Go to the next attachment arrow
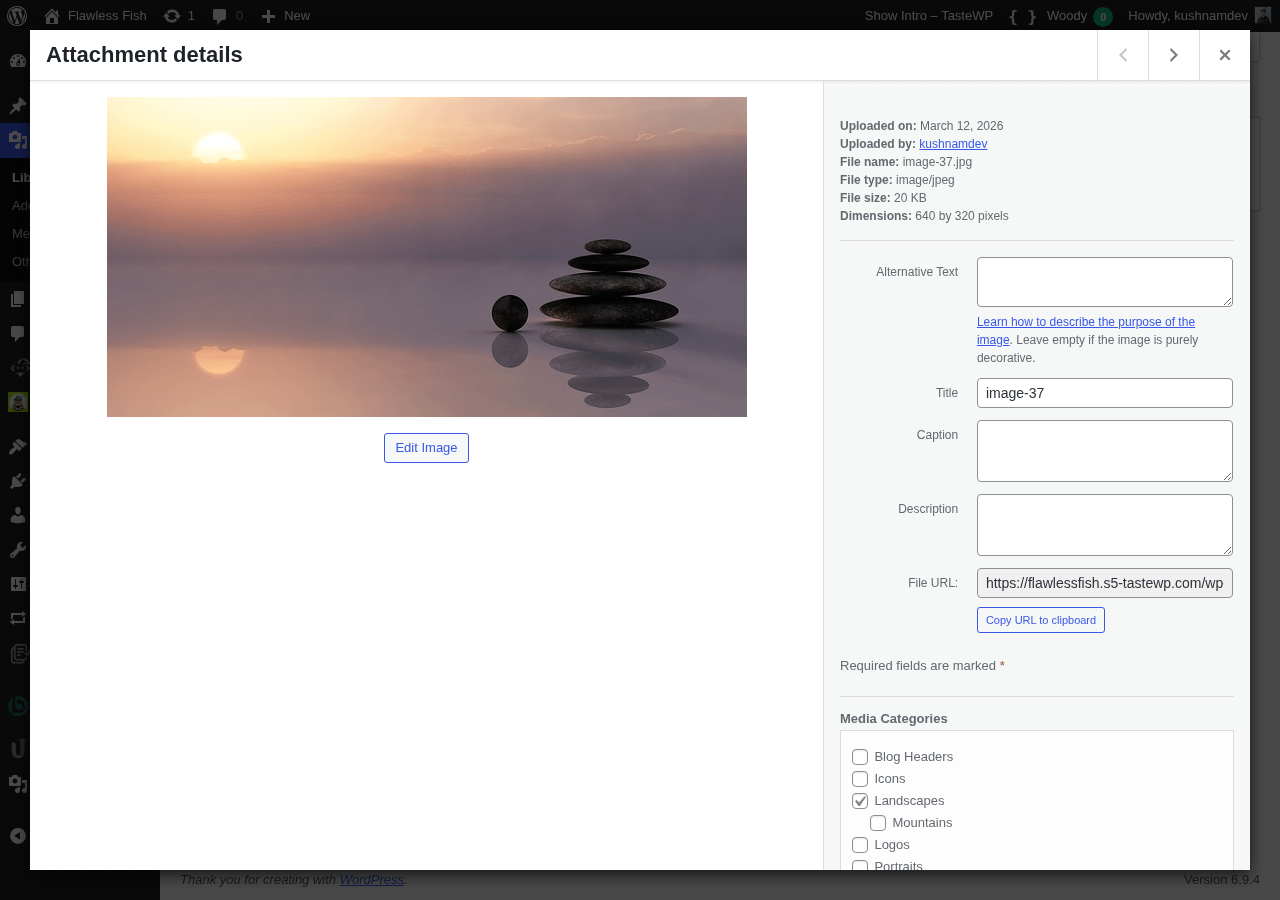 pyautogui.click(x=1173, y=55)
